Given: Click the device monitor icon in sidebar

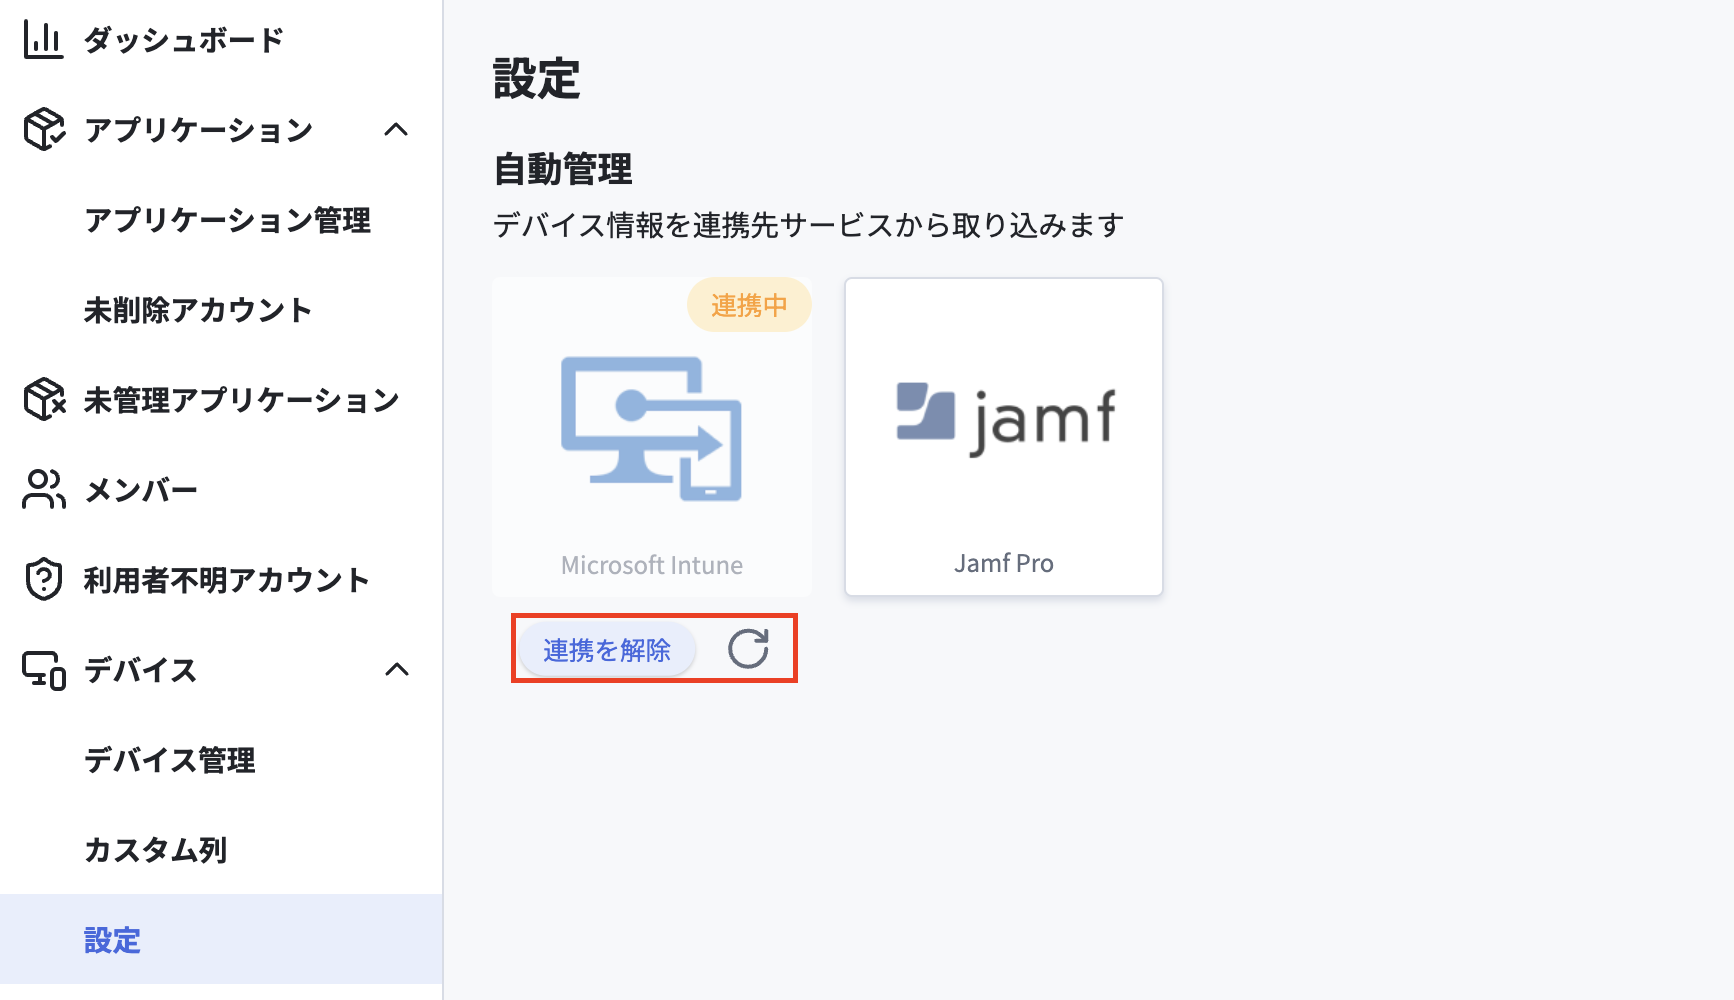Looking at the screenshot, I should click(44, 670).
